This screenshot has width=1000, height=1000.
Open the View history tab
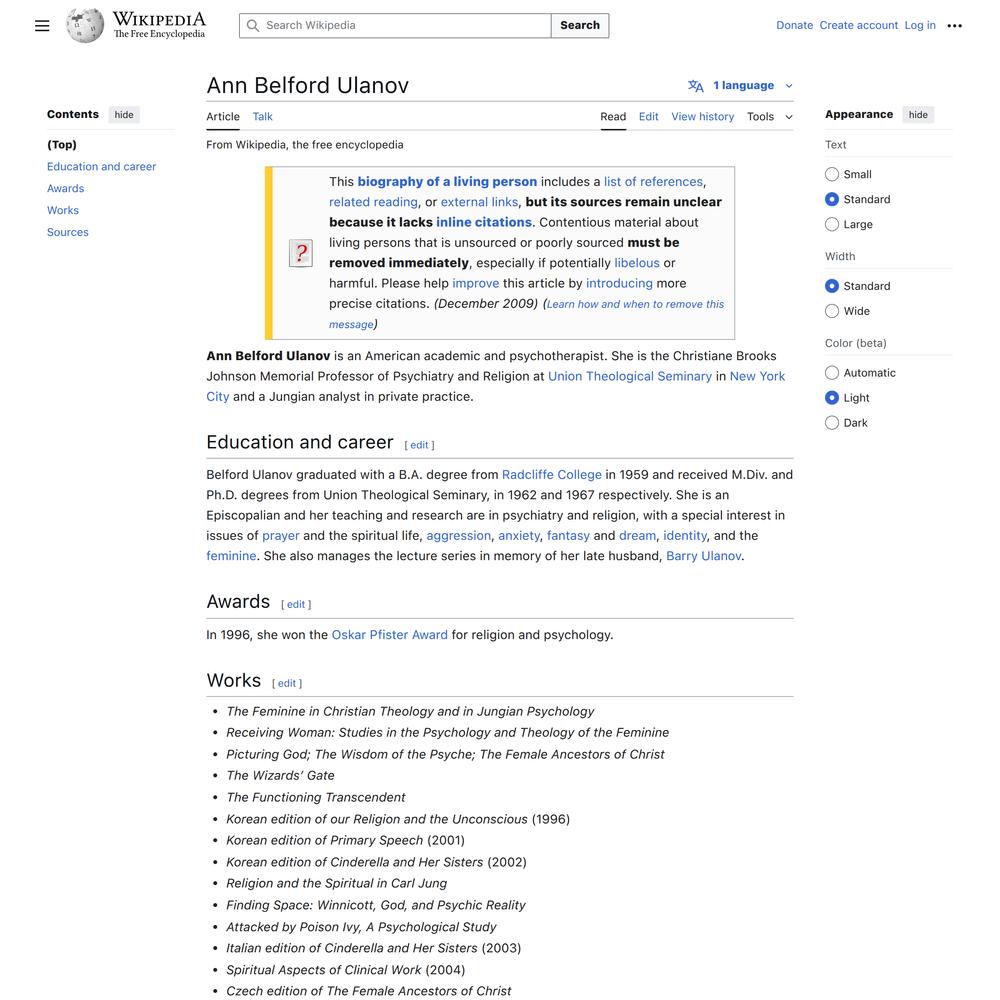[x=702, y=117]
